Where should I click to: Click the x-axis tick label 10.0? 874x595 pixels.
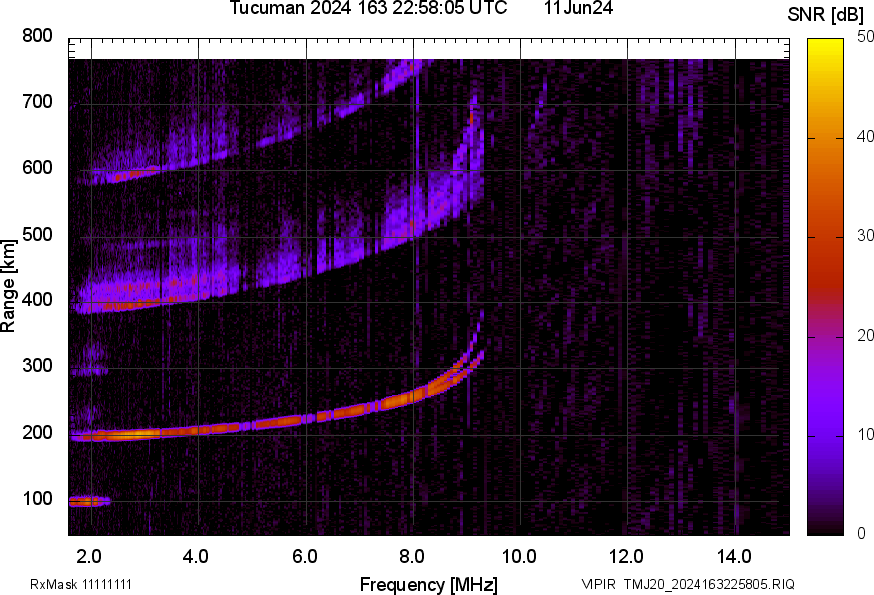click(519, 557)
